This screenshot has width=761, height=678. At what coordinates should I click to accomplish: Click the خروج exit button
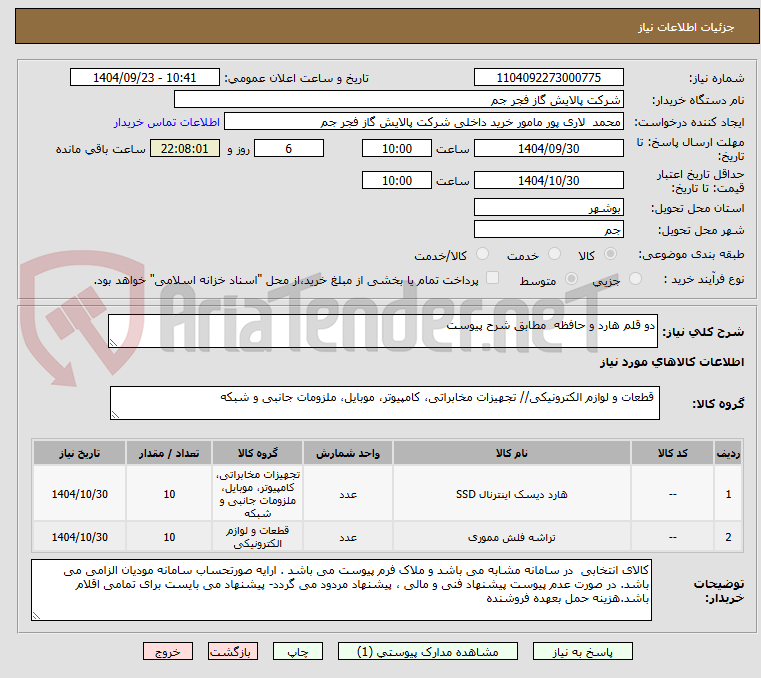(x=167, y=651)
